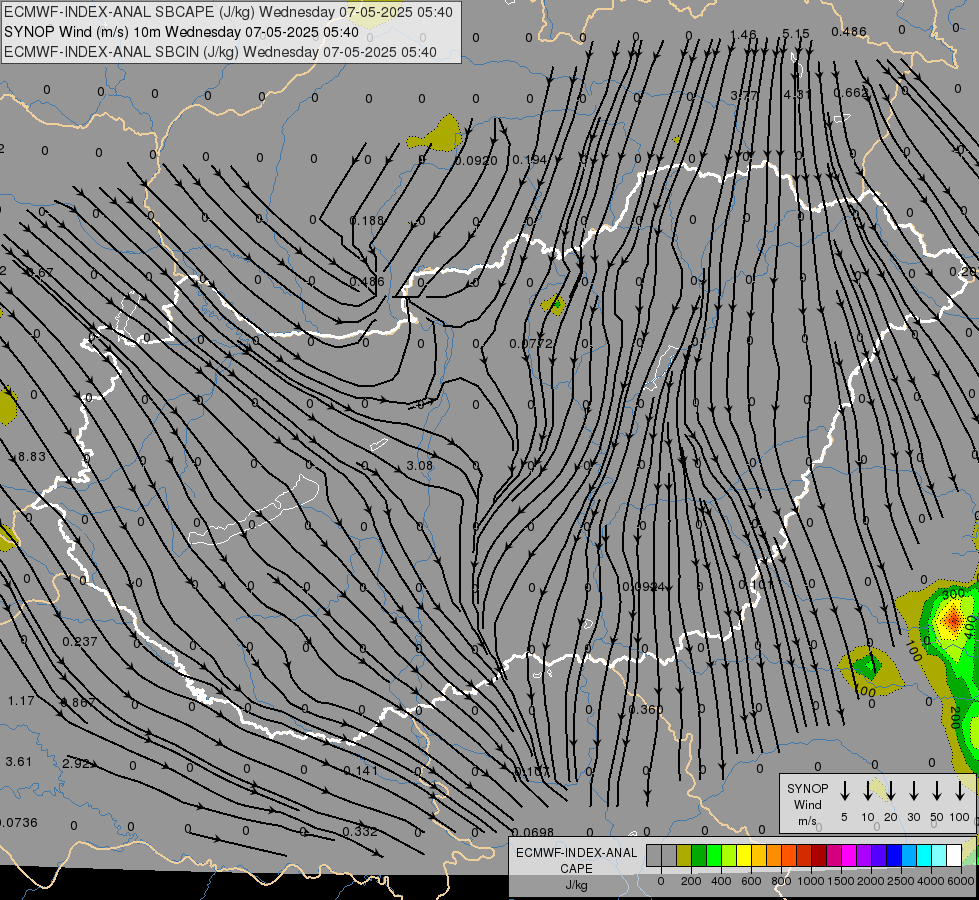
Task: Click the 0.237 value on the map
Action: pyautogui.click(x=80, y=641)
